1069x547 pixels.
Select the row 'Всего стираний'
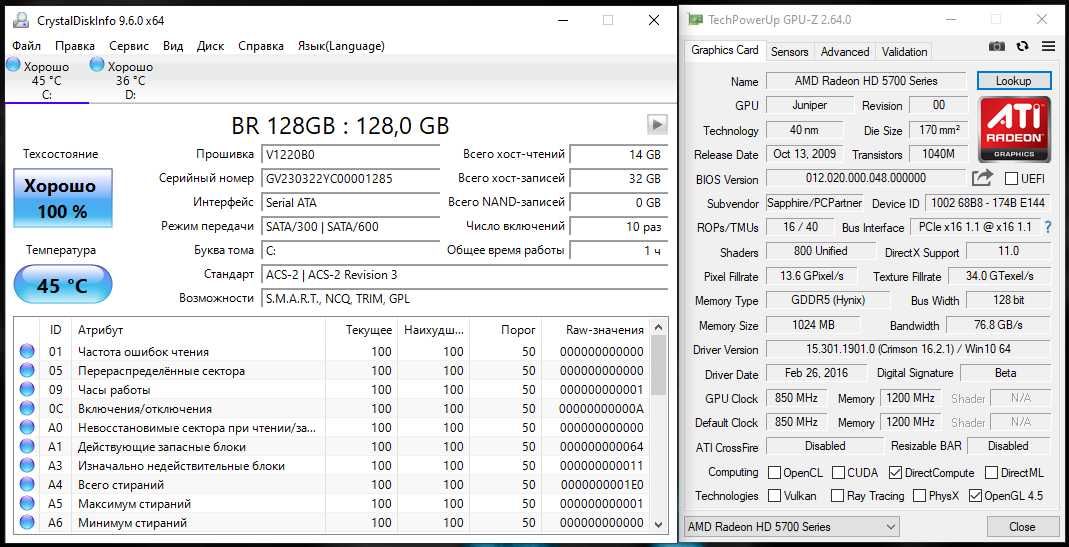332,485
